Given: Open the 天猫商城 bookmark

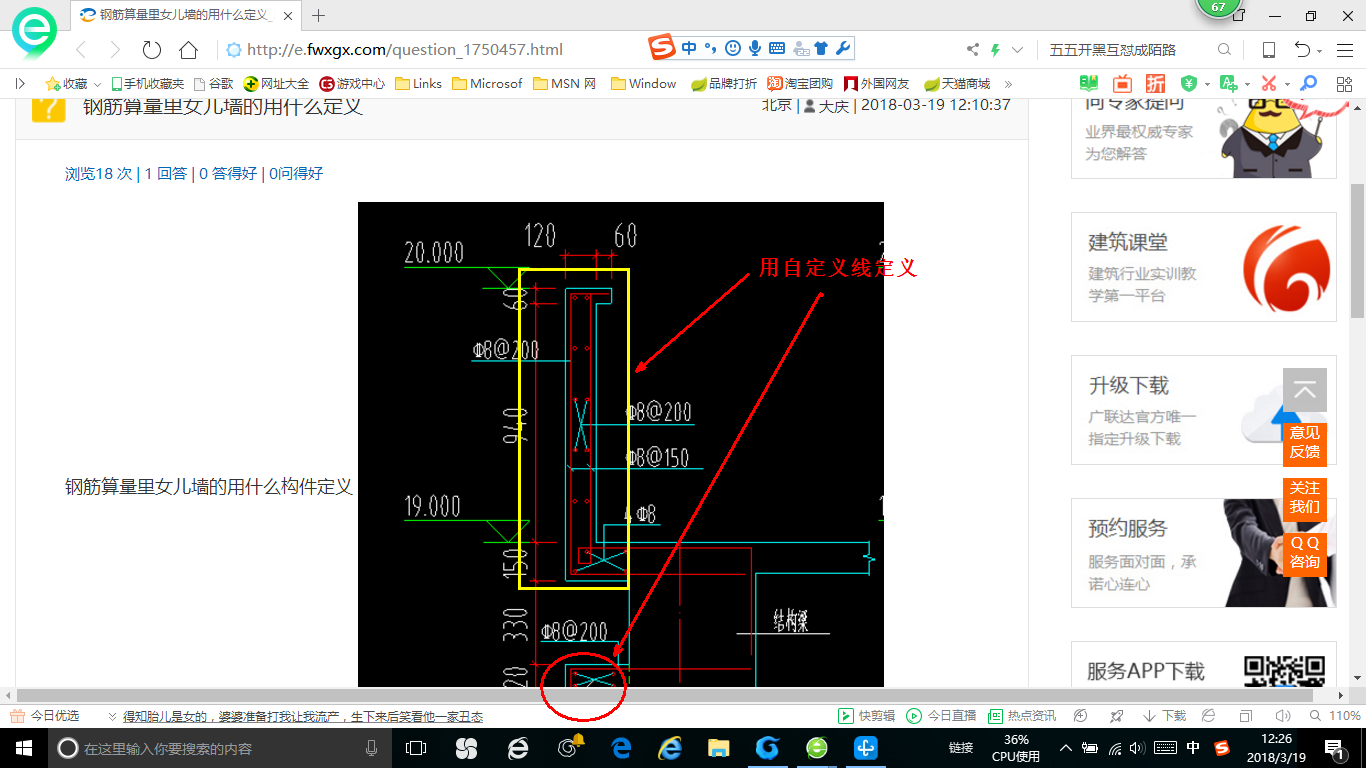Looking at the screenshot, I should 957,84.
